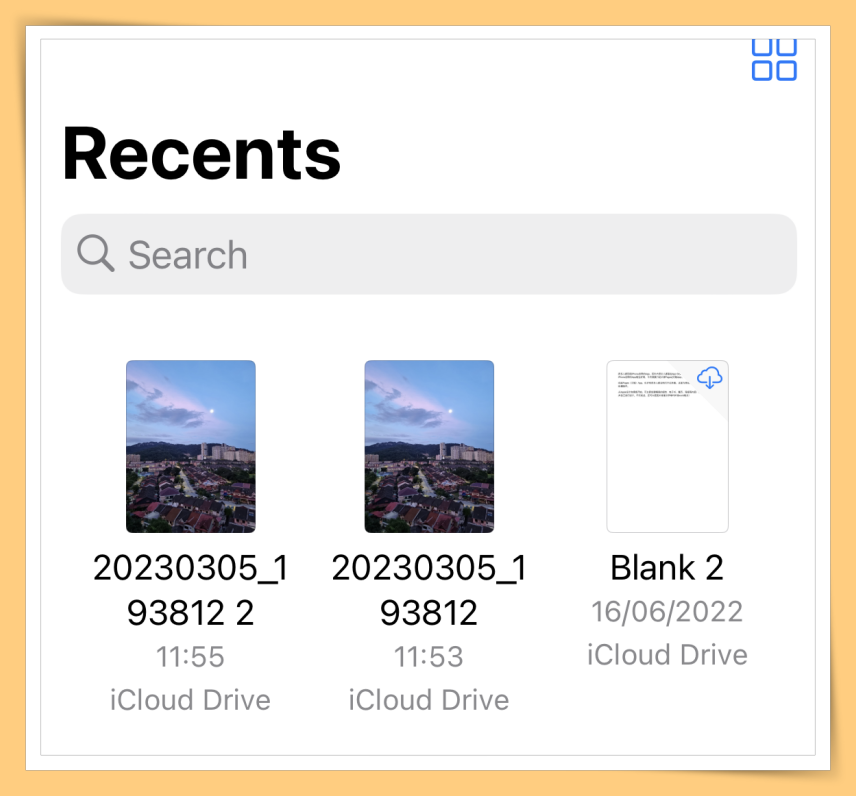
Task: Switch to grid view icon
Action: (774, 60)
